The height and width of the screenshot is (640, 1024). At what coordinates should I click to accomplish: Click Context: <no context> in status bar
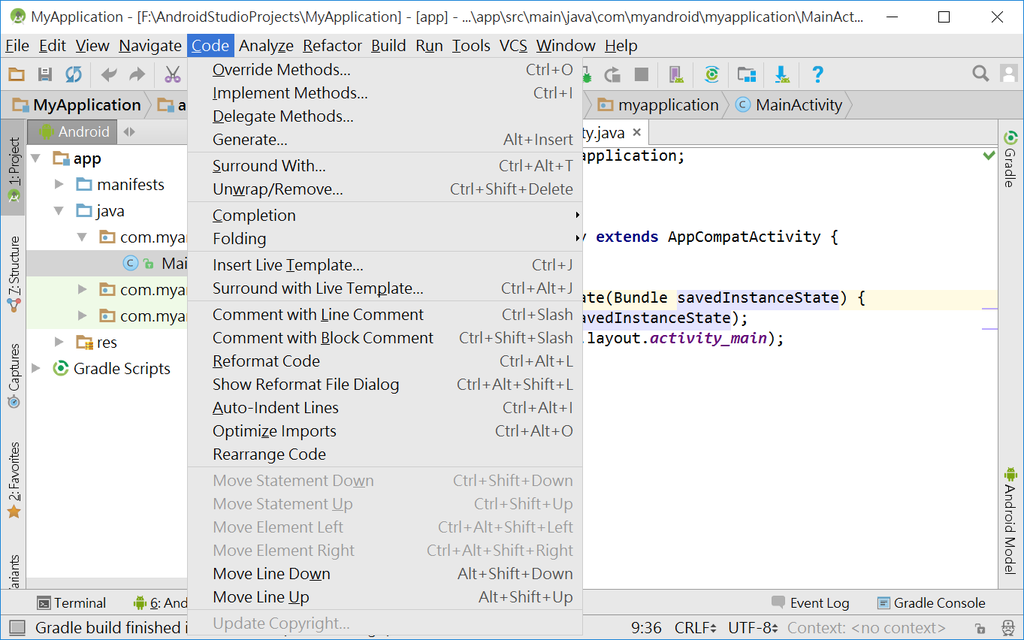click(x=866, y=628)
